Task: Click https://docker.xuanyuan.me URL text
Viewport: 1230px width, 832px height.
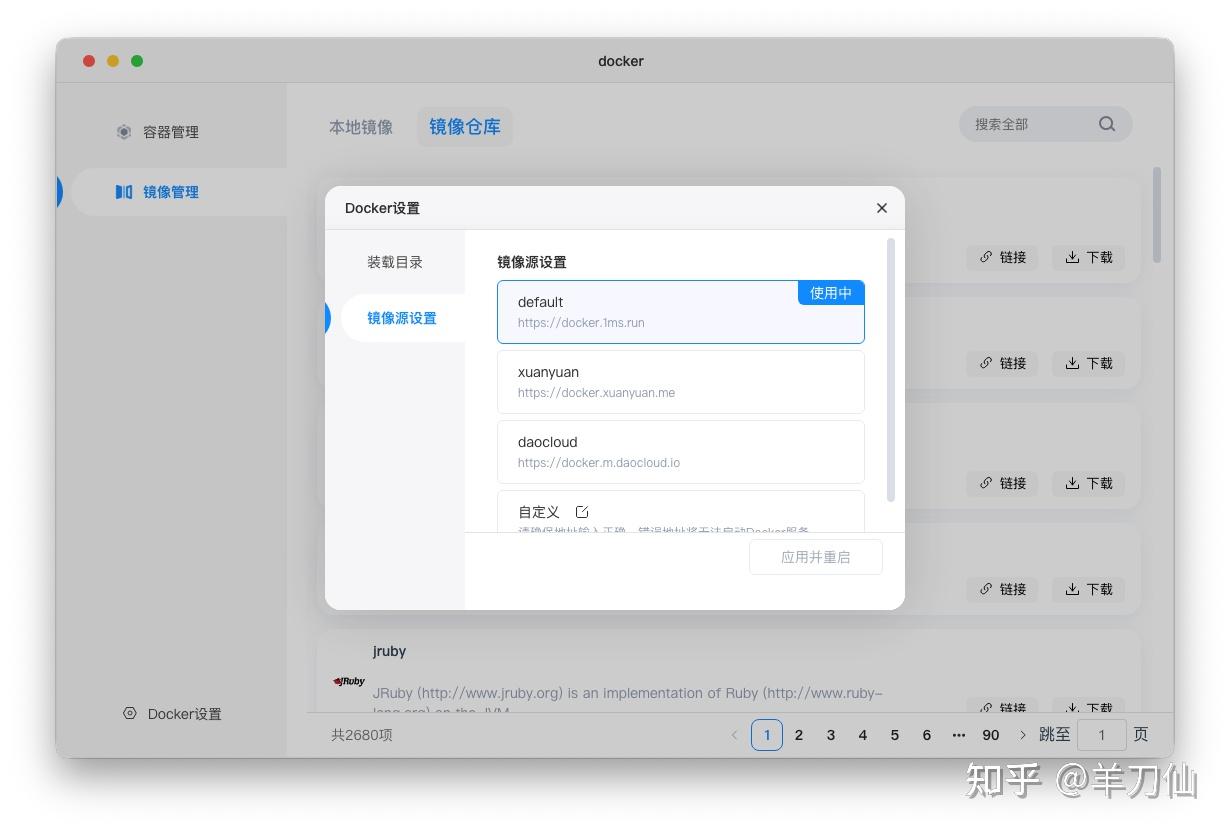Action: click(x=596, y=393)
